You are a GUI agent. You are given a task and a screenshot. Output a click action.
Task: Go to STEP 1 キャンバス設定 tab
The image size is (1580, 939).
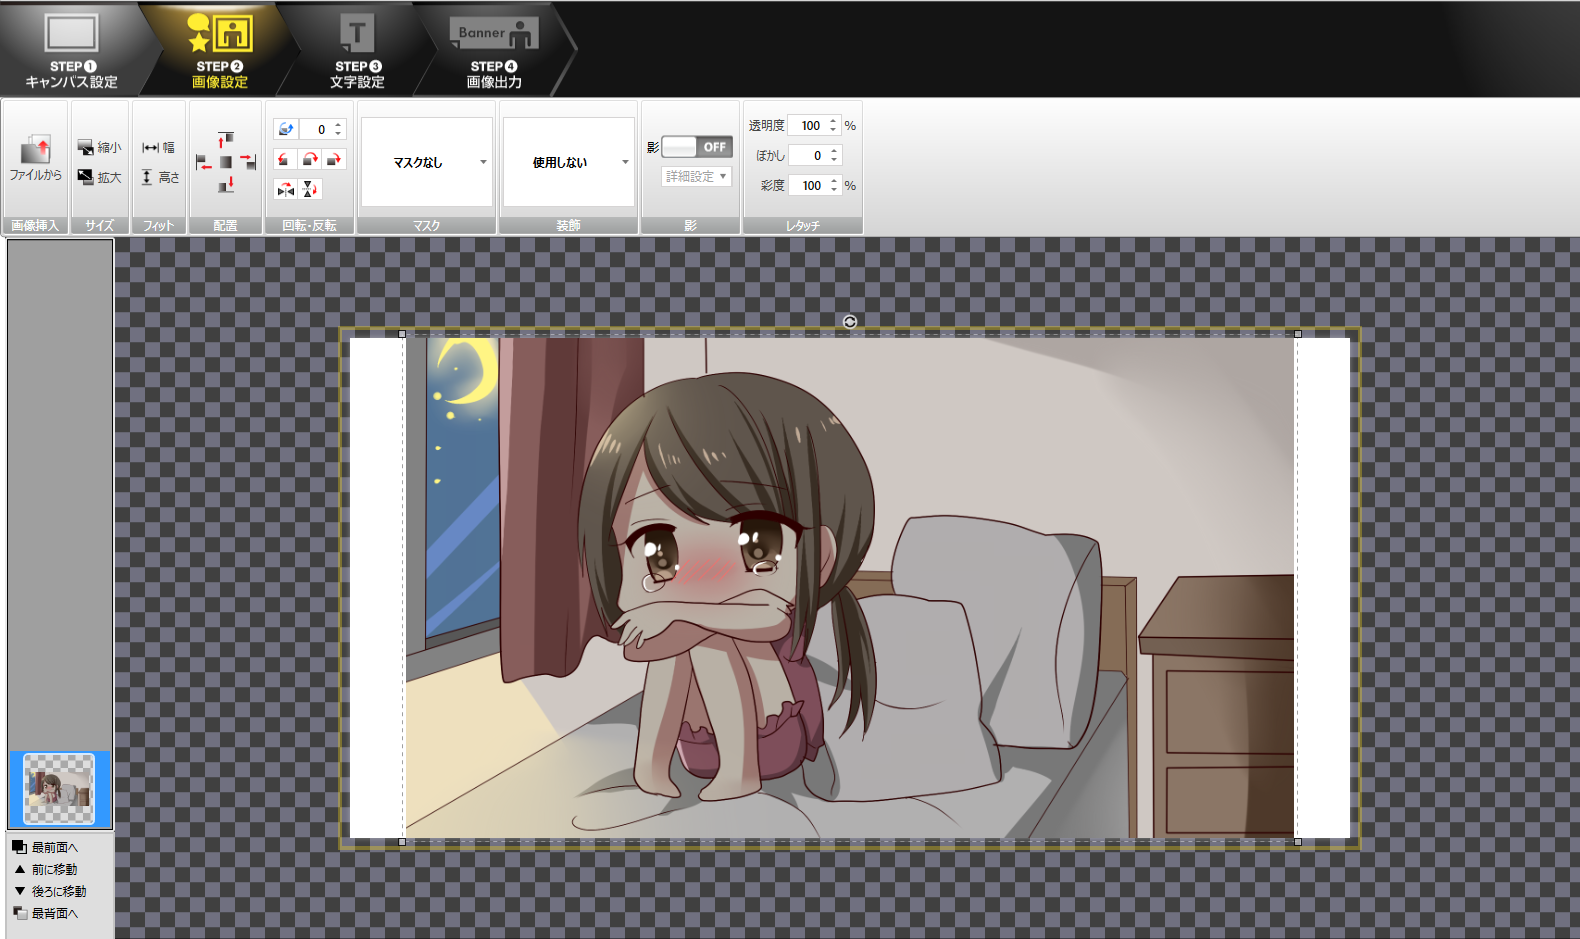(71, 50)
